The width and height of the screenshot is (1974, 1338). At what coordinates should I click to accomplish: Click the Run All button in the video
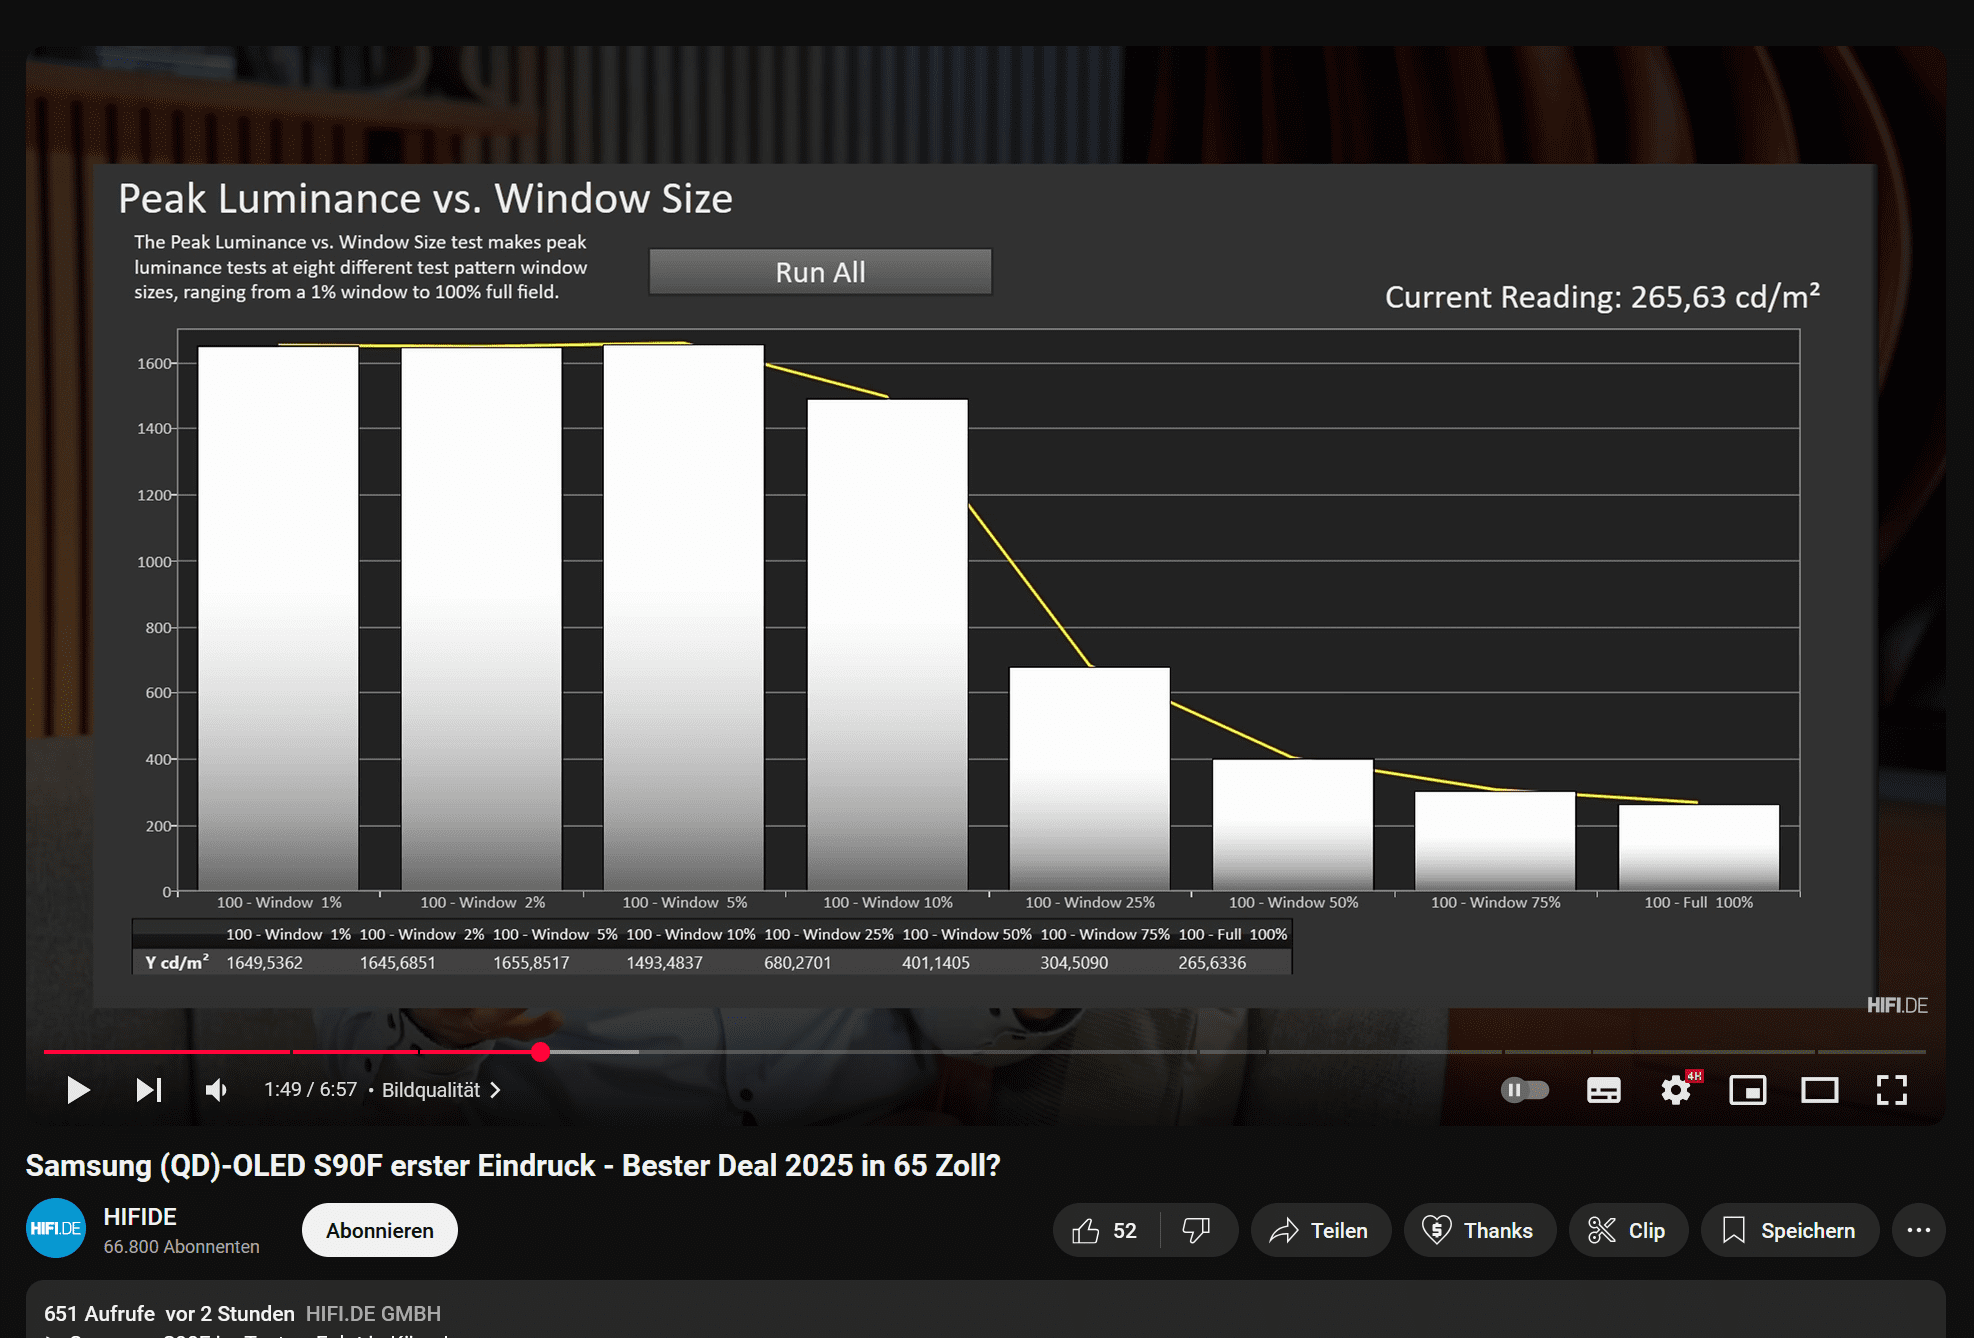point(820,272)
